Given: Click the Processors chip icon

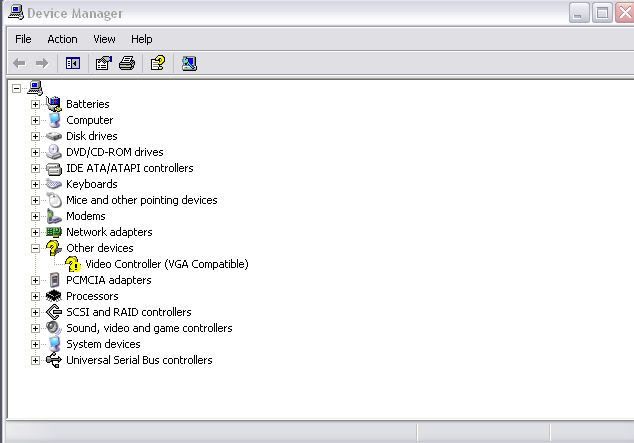Looking at the screenshot, I should point(53,296).
